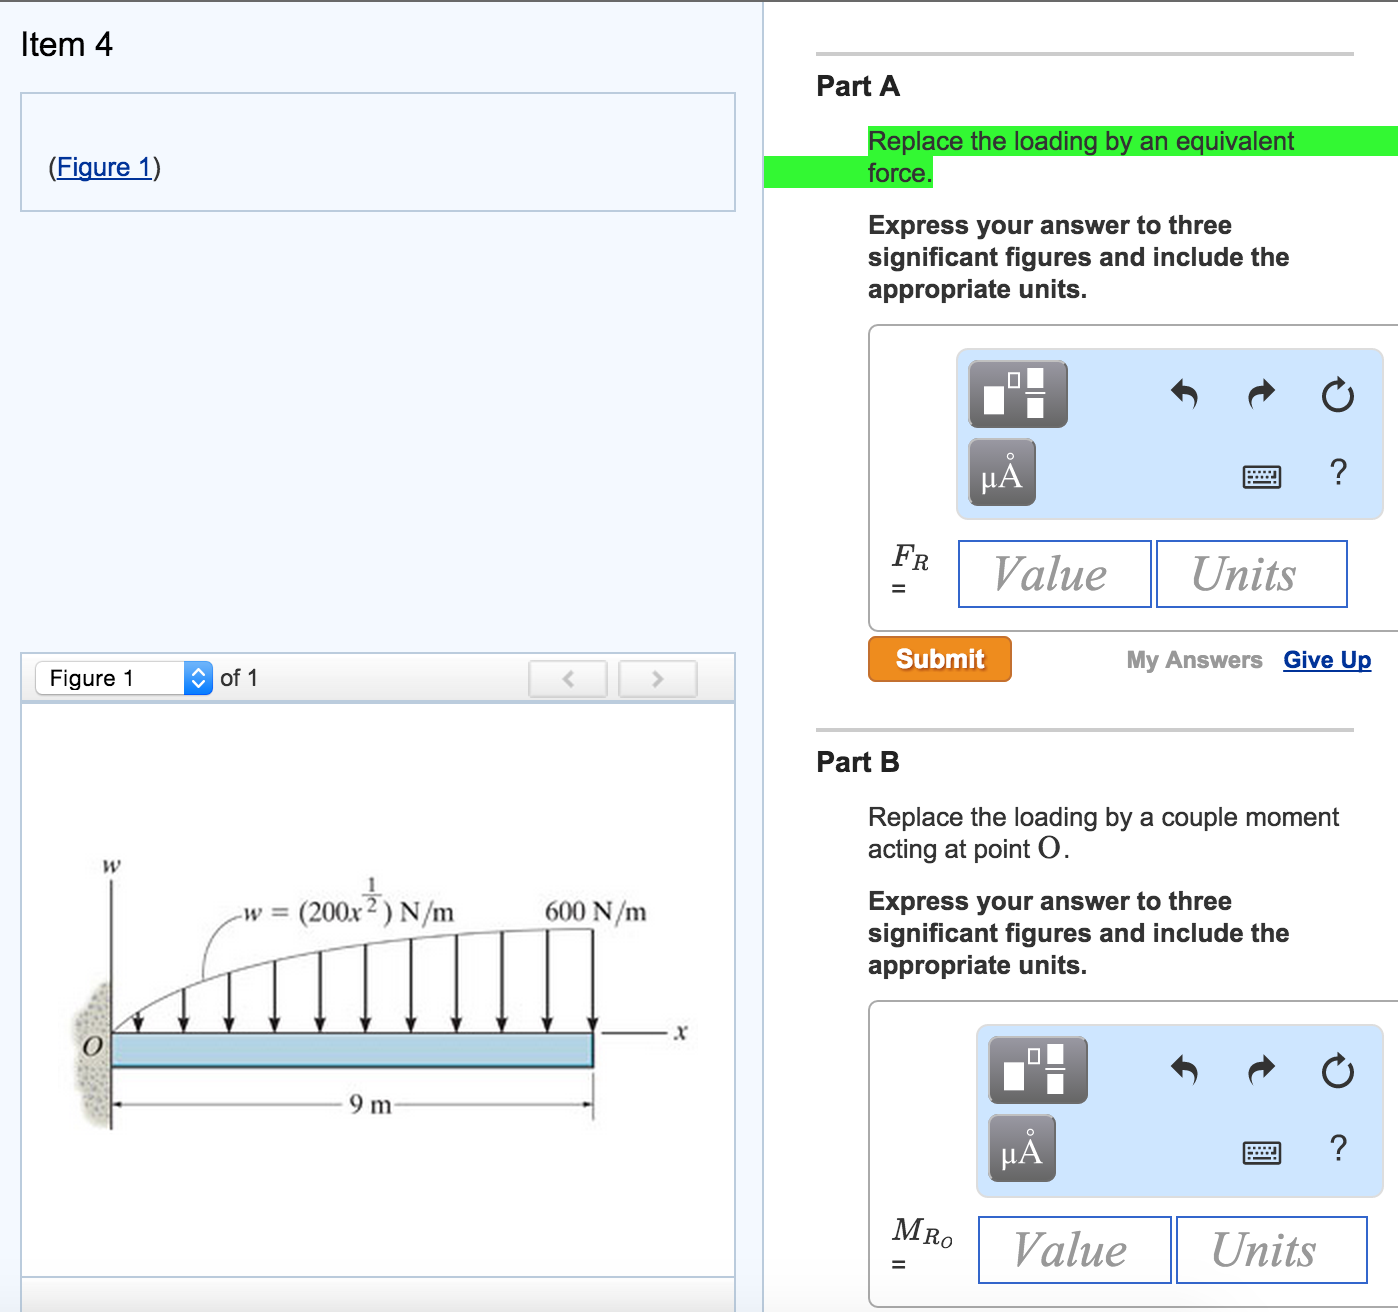The width and height of the screenshot is (1398, 1312).
Task: Click the Units field for MRO in Part B
Action: click(1271, 1249)
